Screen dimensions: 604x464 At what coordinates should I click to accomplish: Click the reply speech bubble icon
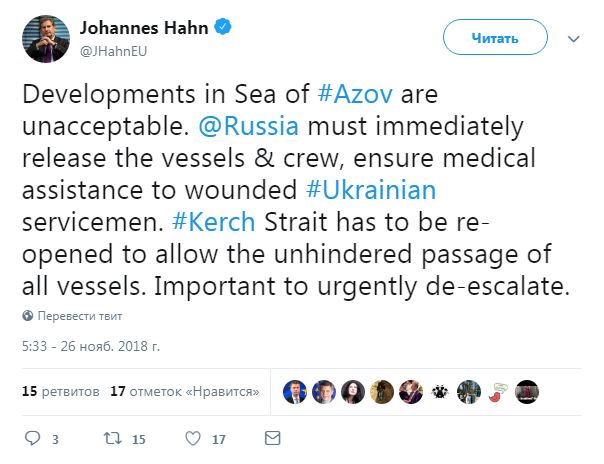point(32,438)
